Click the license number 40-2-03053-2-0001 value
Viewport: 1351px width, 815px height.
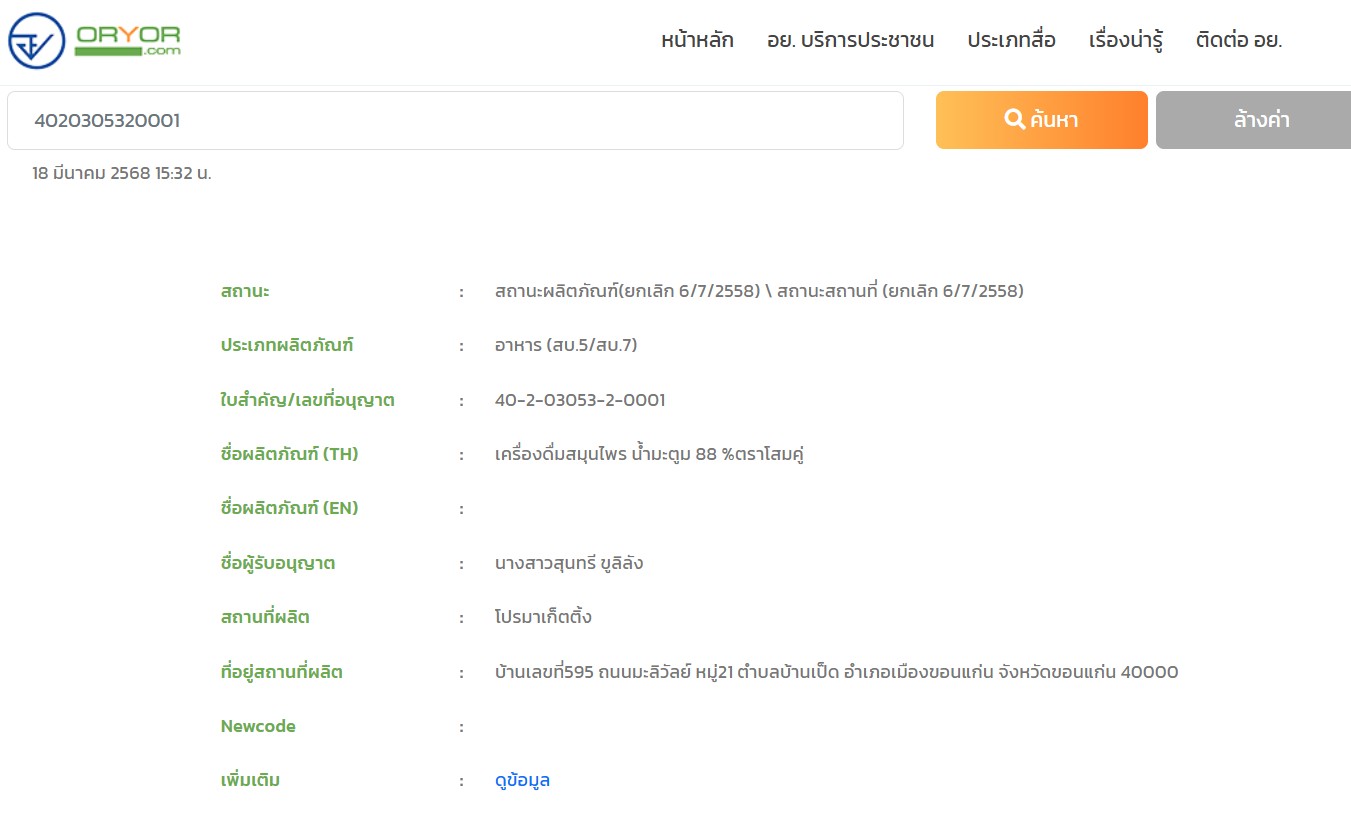[580, 401]
